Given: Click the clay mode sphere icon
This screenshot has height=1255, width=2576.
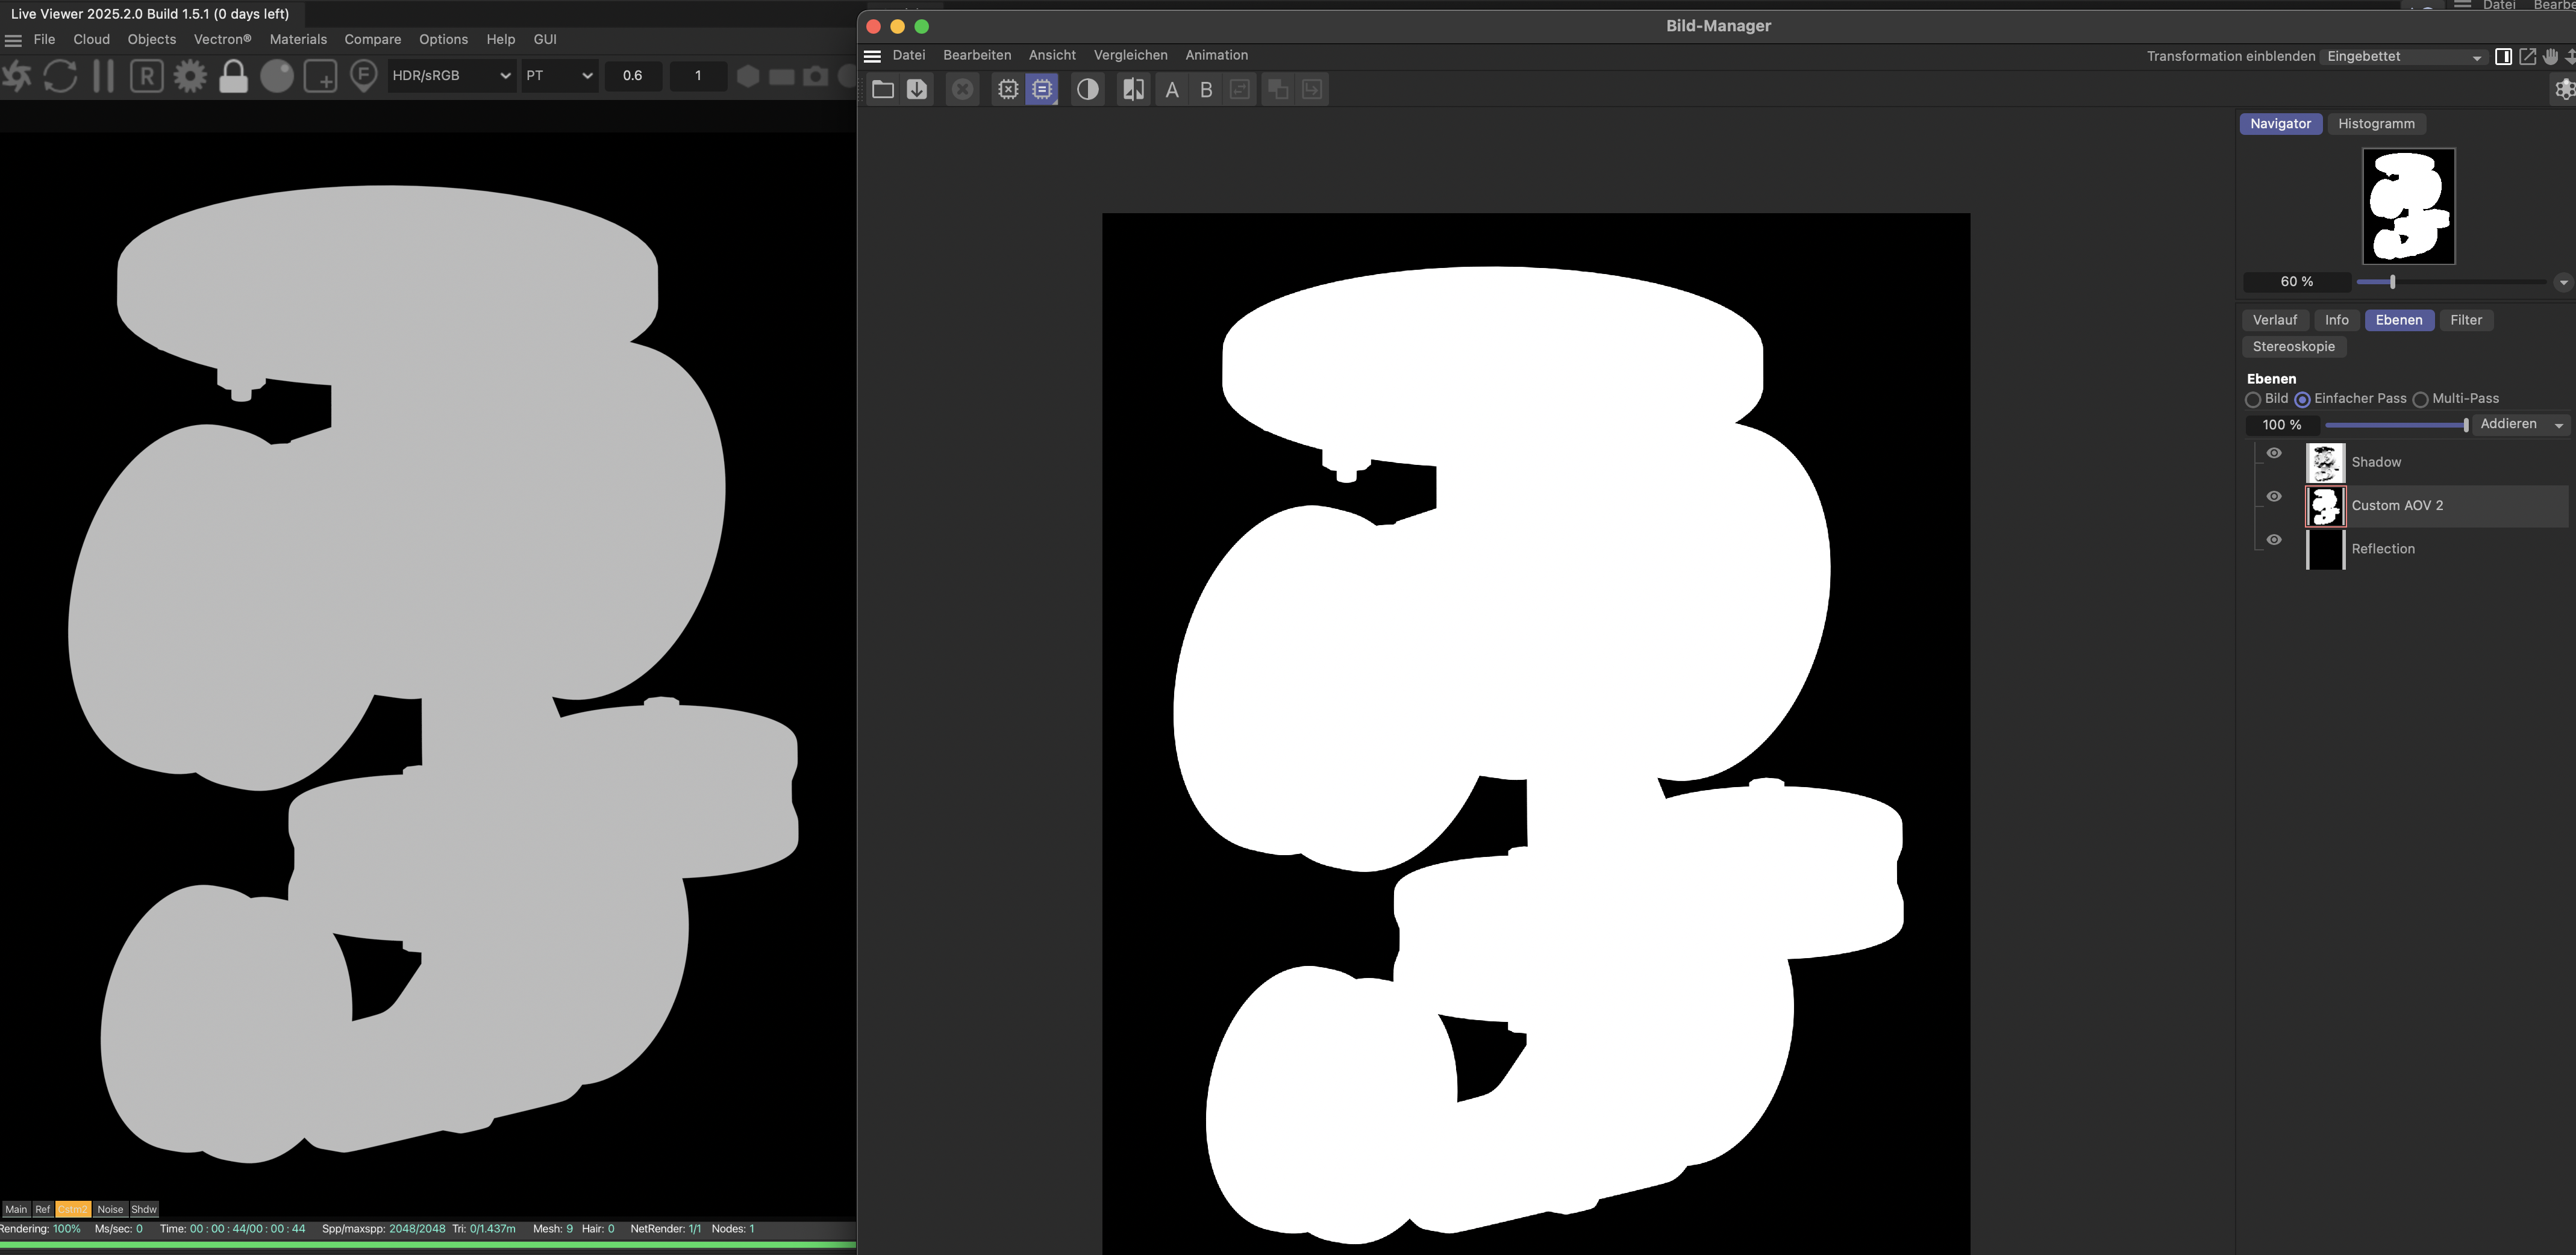Looking at the screenshot, I should (277, 76).
